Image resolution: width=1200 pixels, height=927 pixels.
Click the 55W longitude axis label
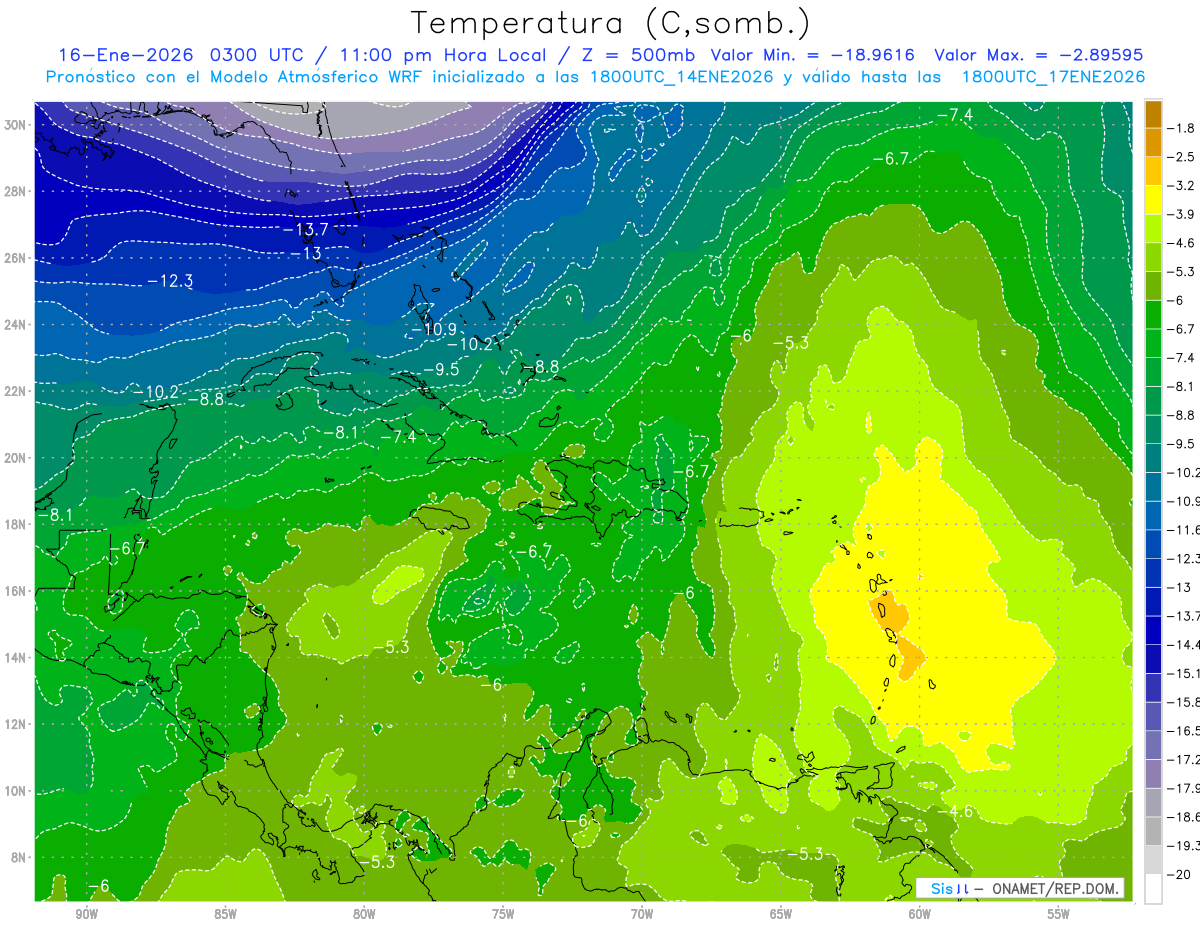coord(1059,915)
